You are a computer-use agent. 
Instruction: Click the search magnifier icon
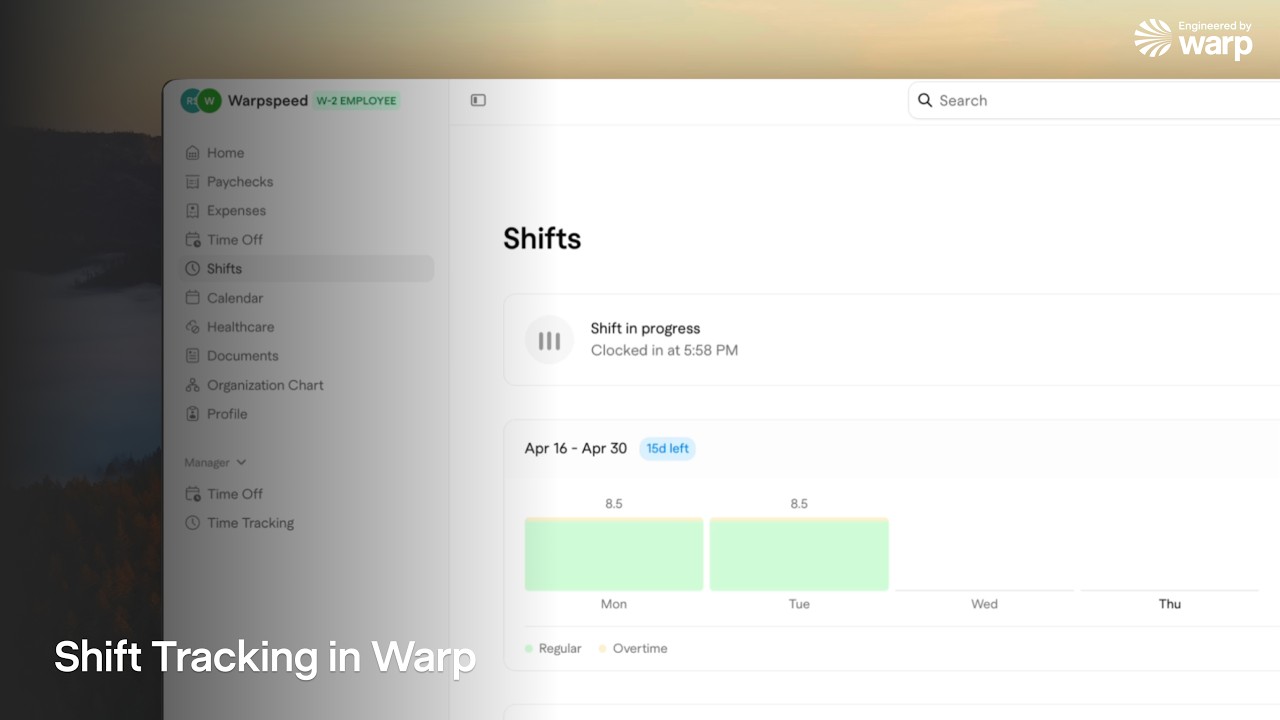pos(925,100)
